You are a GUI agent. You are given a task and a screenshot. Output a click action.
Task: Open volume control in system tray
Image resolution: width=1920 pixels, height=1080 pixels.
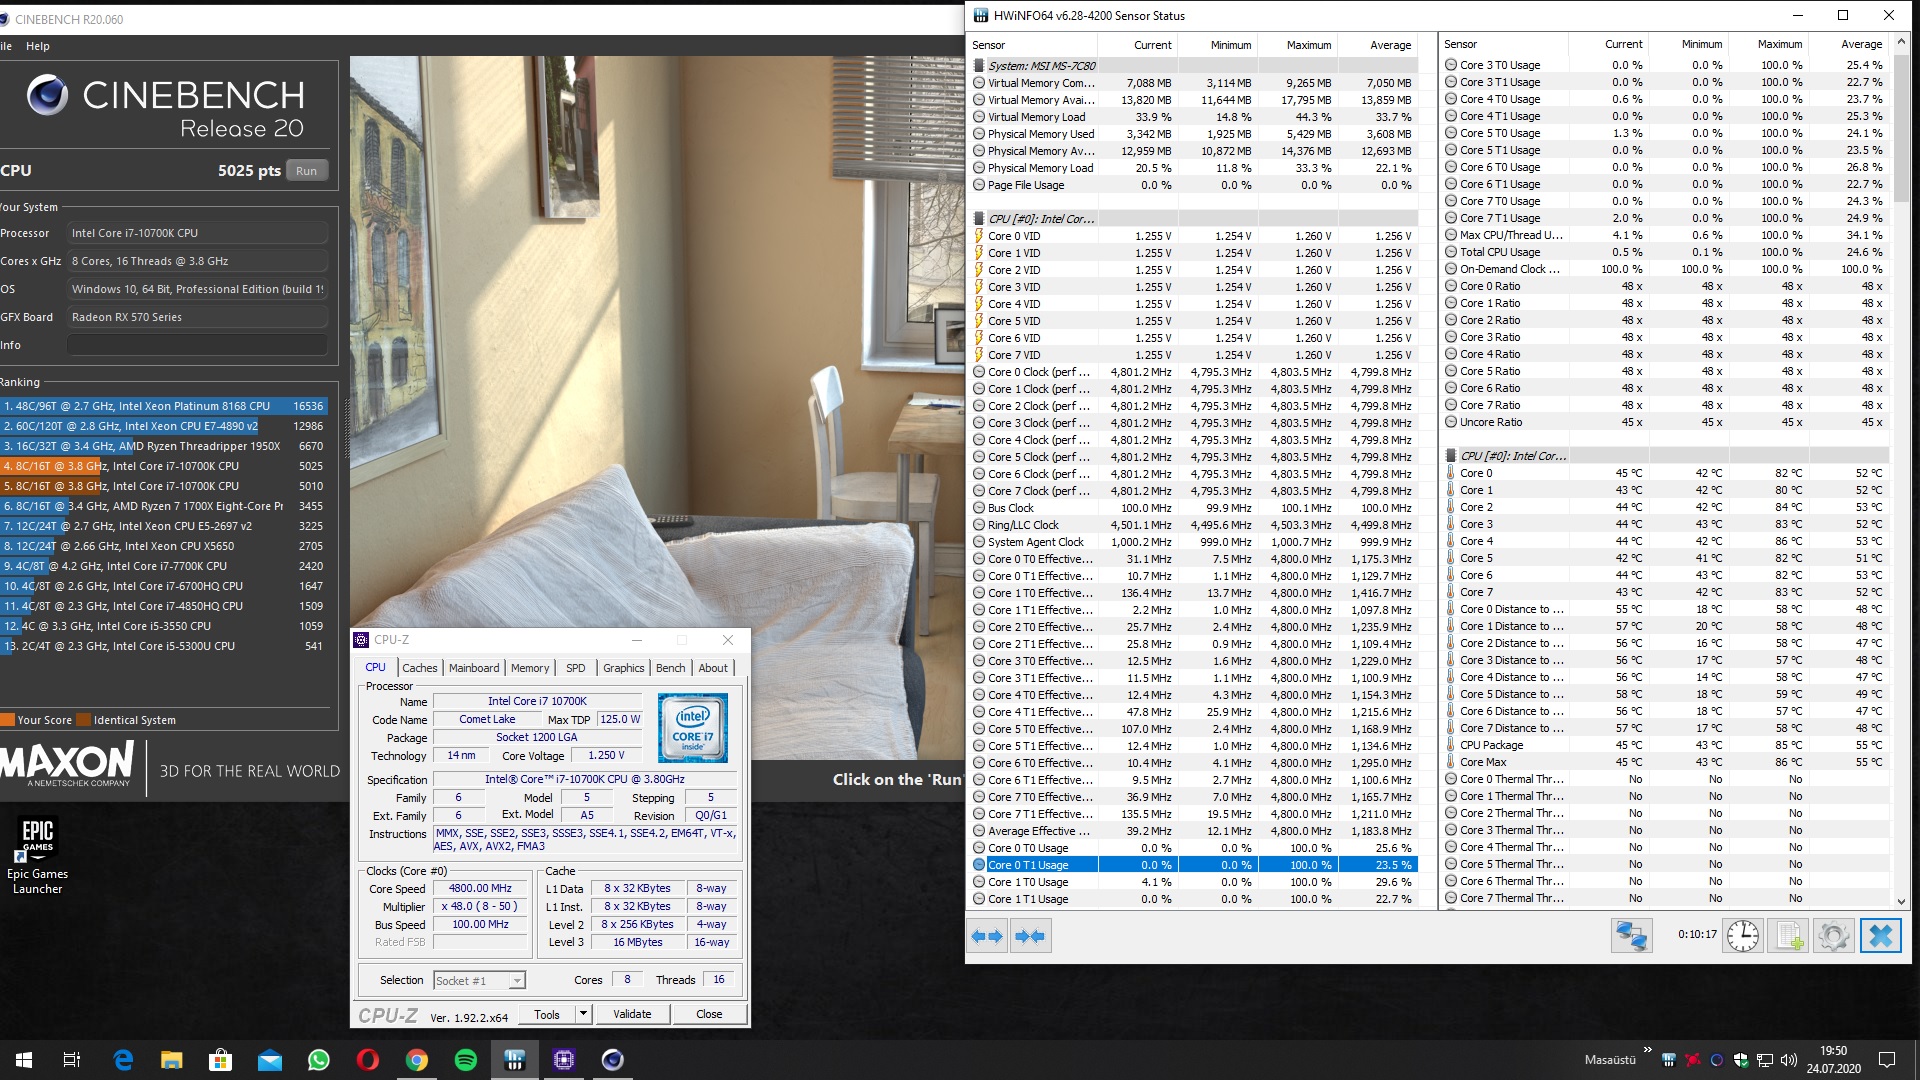(x=1789, y=1060)
